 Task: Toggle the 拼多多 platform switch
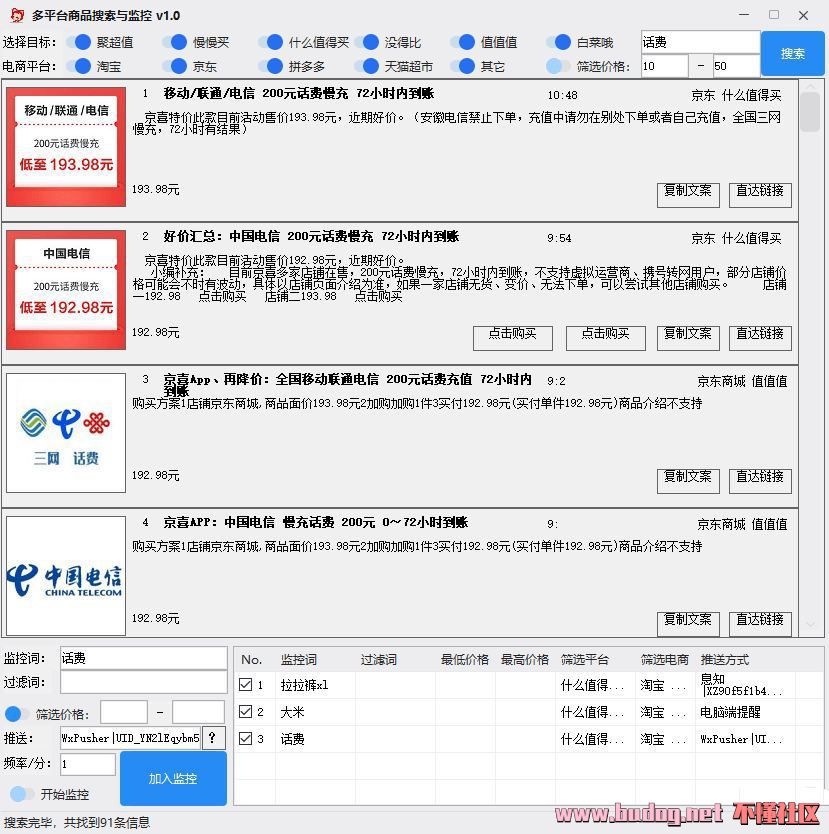tap(270, 66)
